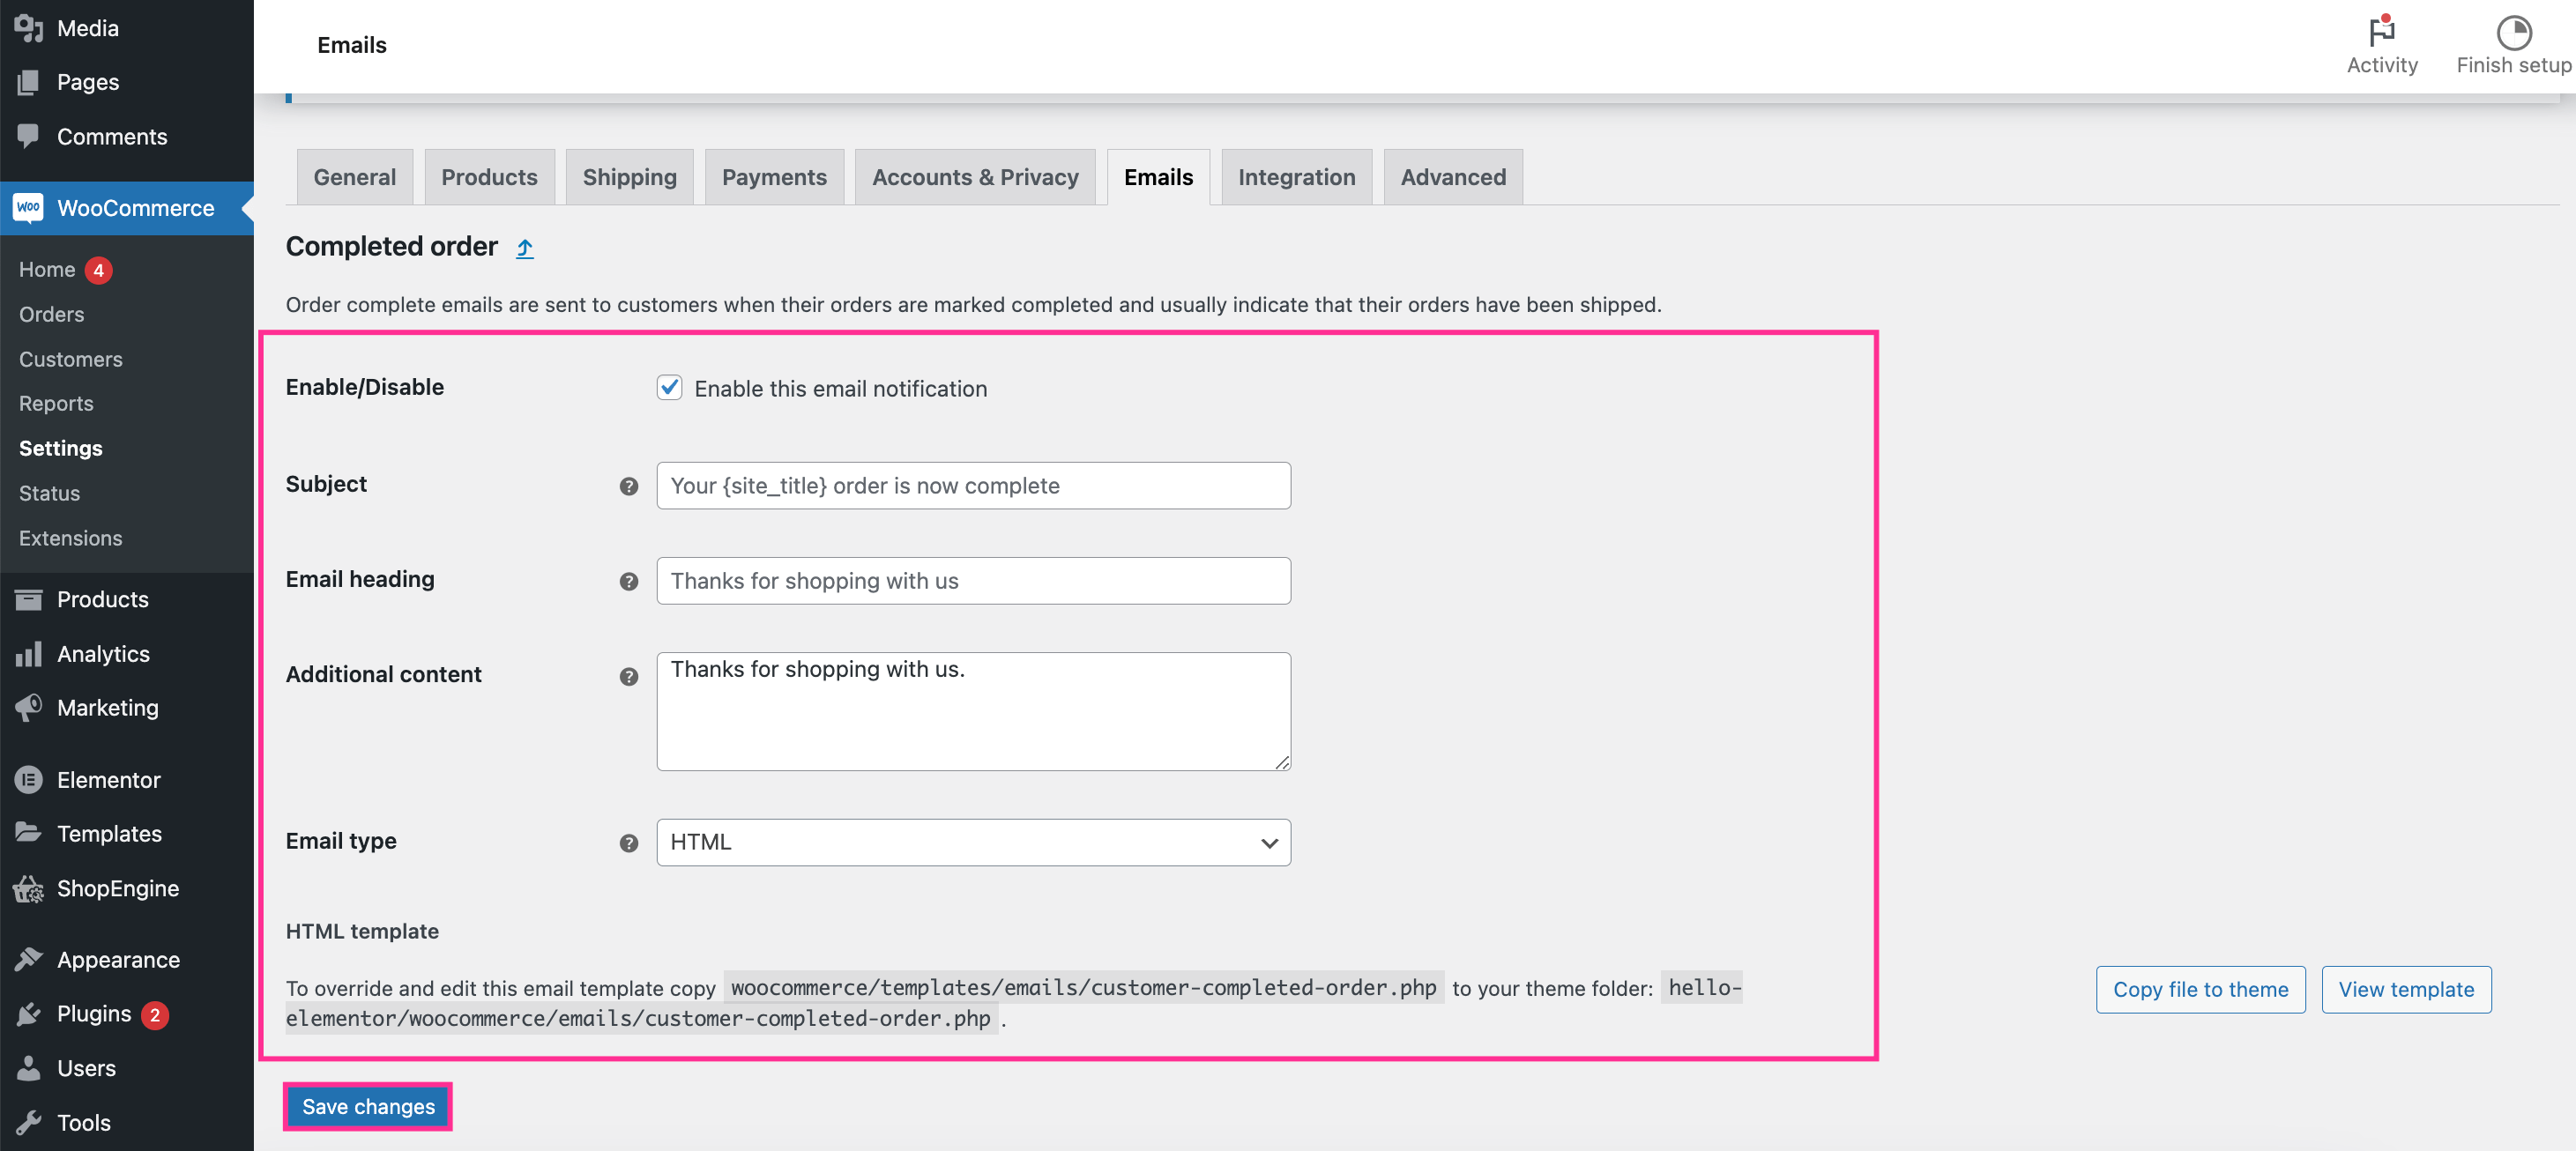This screenshot has width=2576, height=1151.
Task: Enable the Completed order email notification
Action: [670, 388]
